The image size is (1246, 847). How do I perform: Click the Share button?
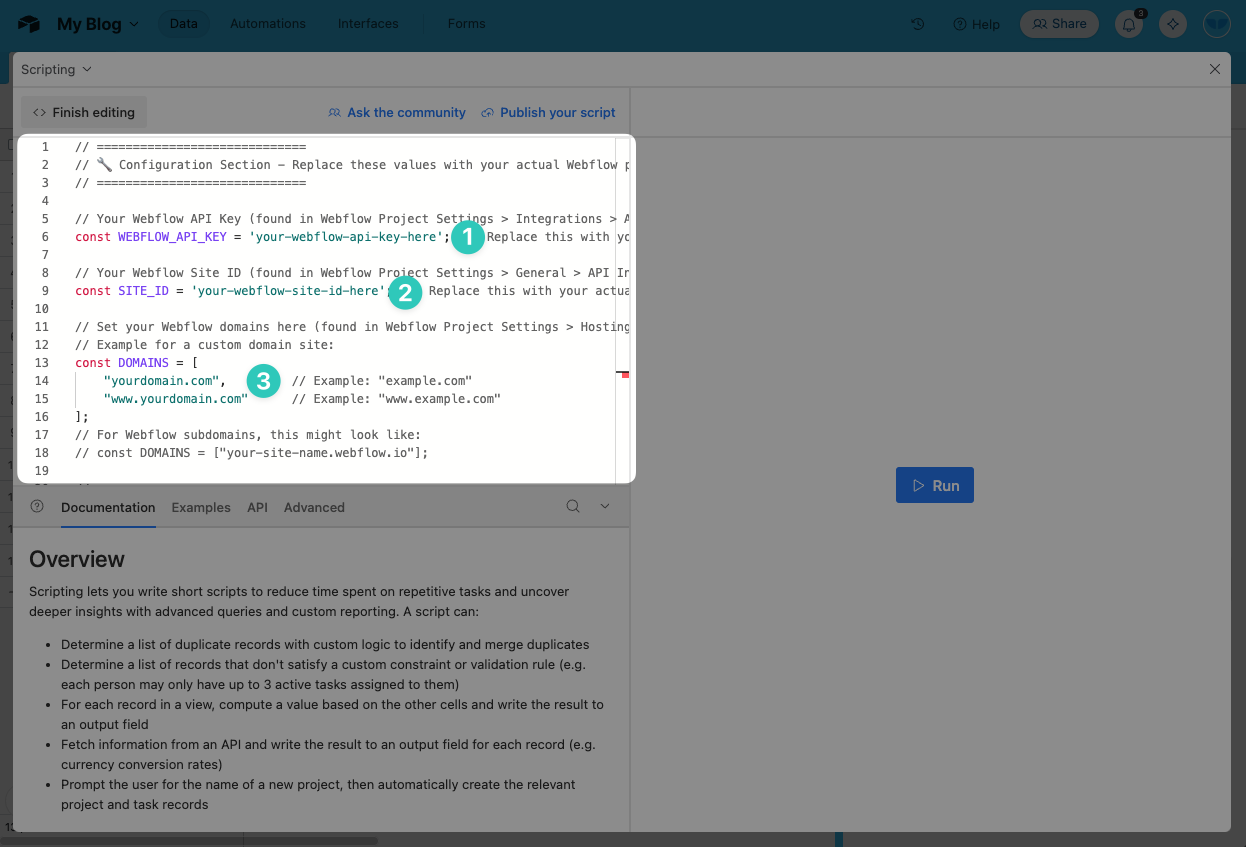click(x=1059, y=24)
